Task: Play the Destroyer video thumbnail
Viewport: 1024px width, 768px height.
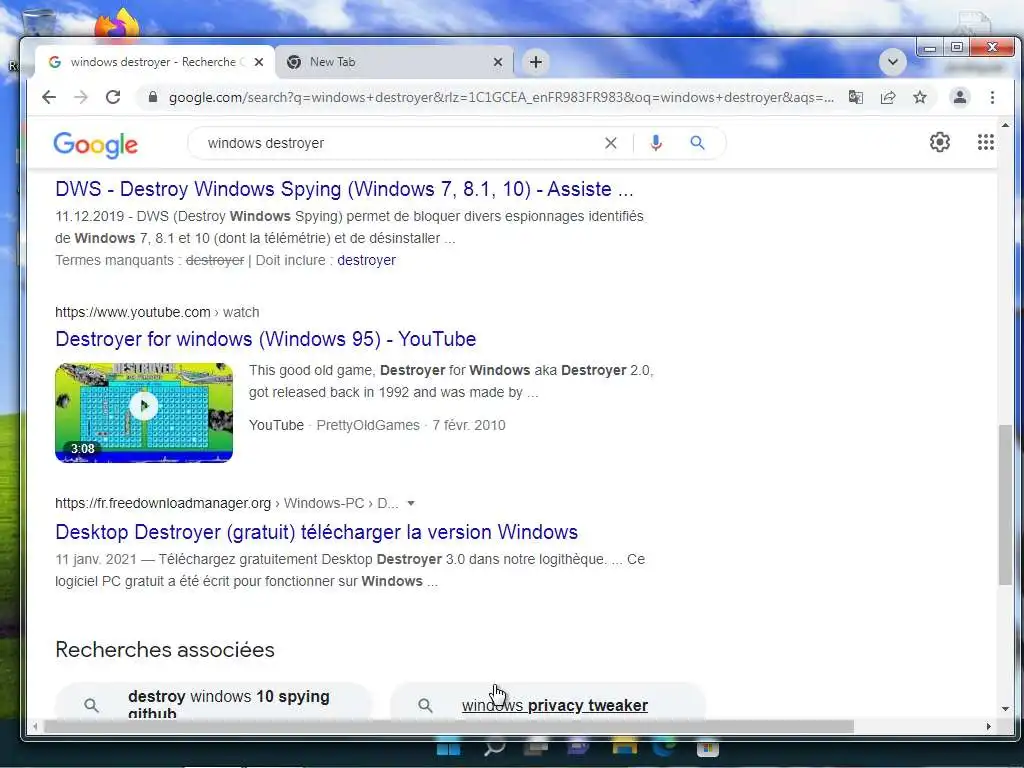Action: (144, 413)
